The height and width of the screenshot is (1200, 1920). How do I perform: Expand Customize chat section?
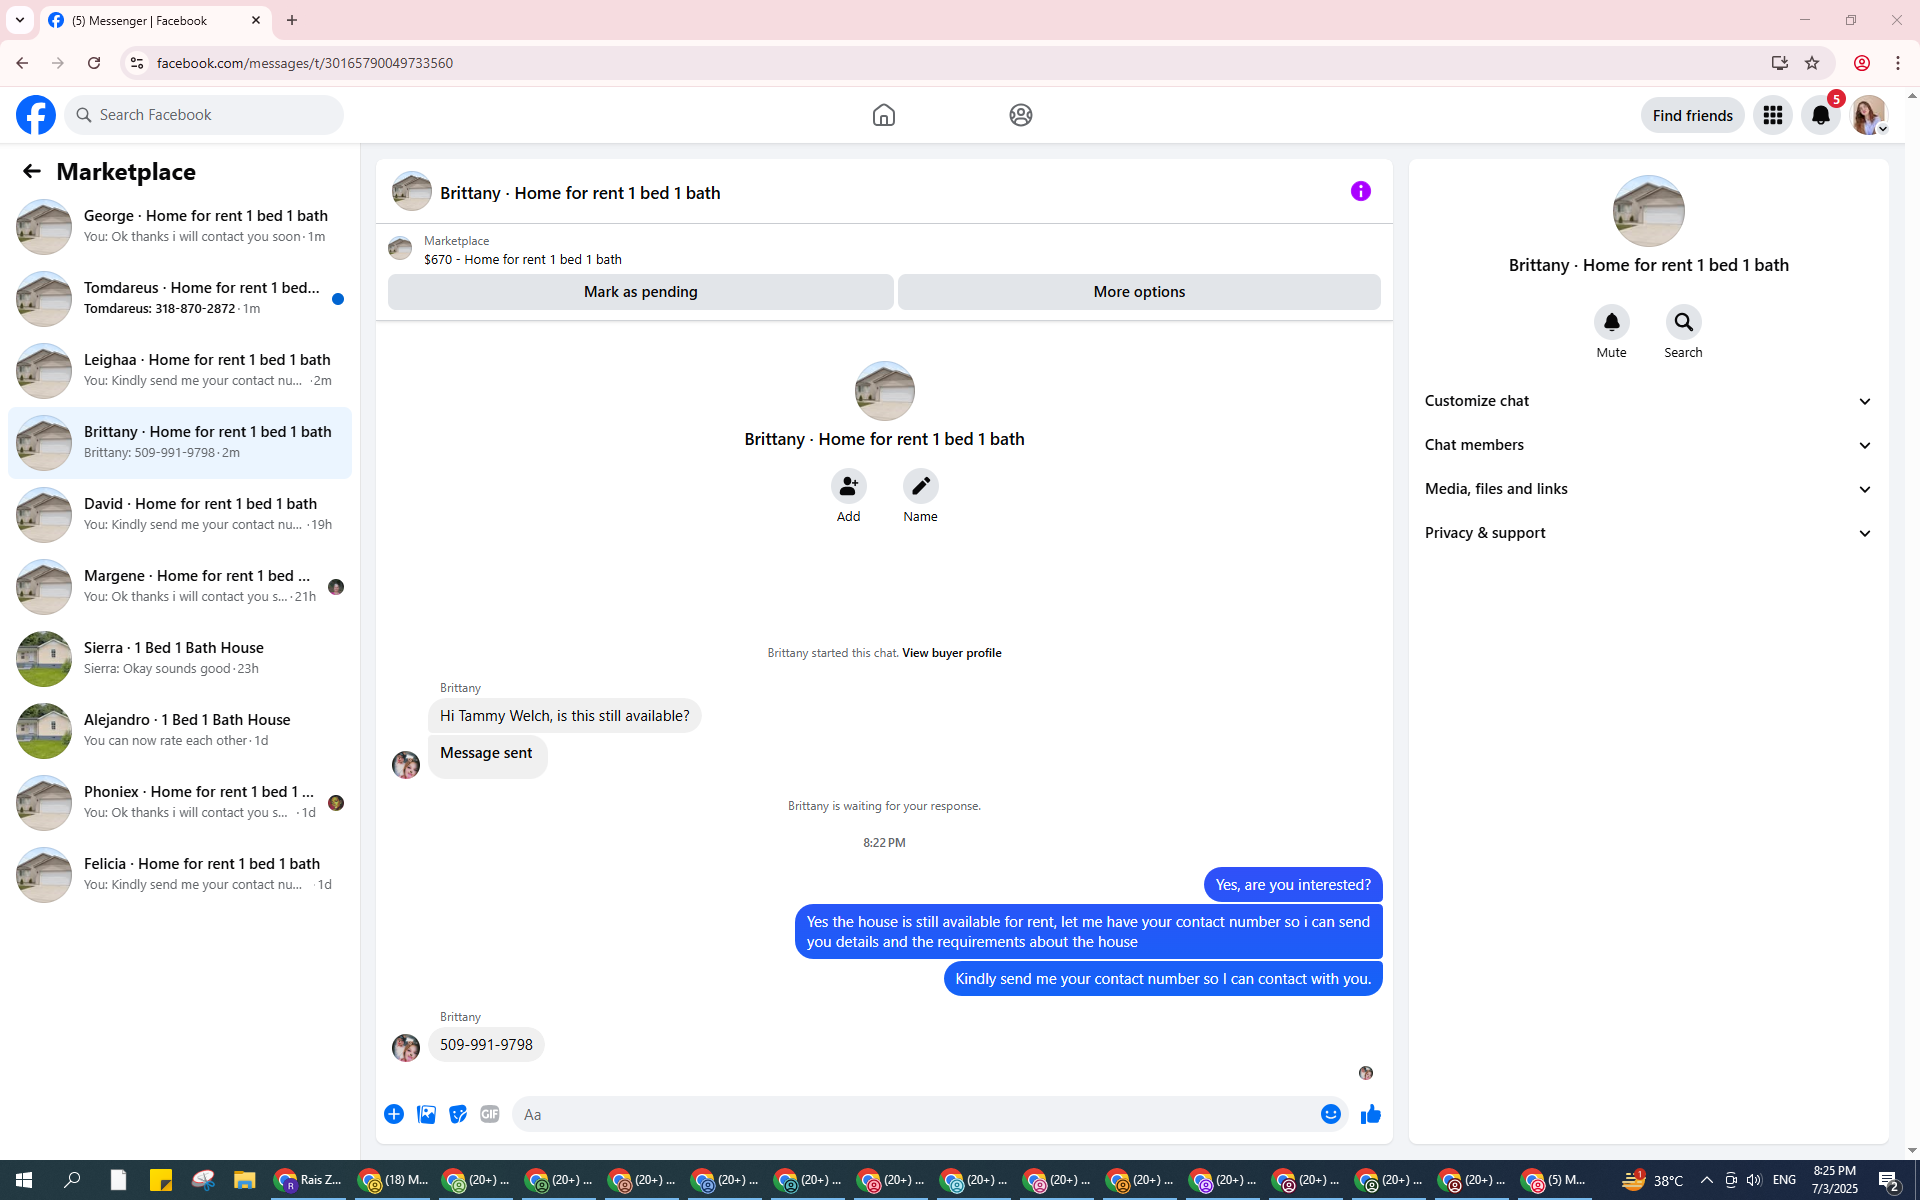click(1647, 401)
